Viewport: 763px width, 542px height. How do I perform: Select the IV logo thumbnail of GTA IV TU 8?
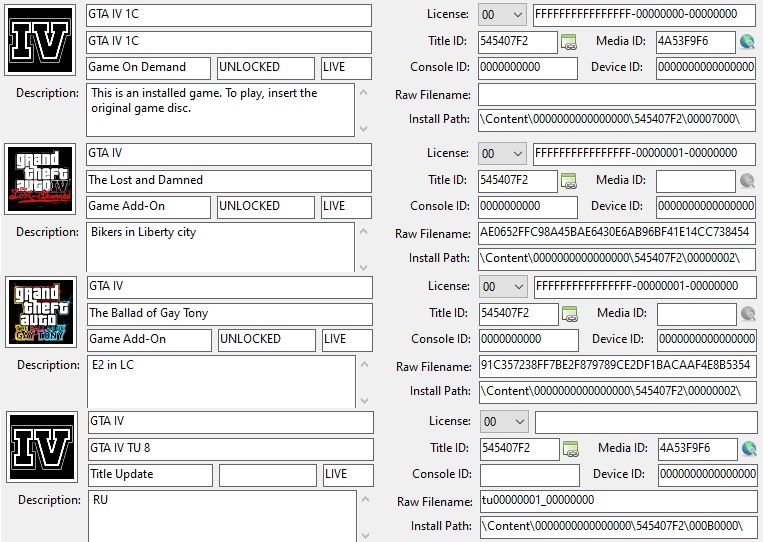42,447
